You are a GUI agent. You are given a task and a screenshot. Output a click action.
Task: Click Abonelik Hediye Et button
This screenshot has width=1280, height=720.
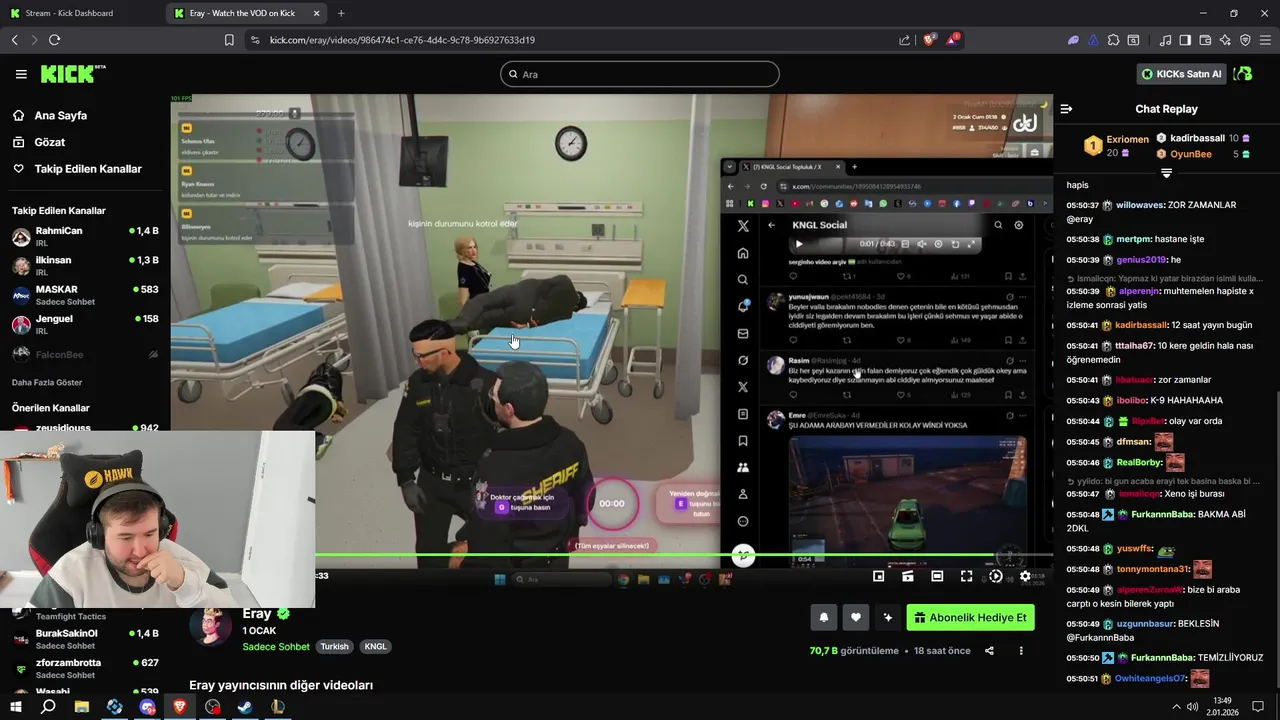[970, 618]
